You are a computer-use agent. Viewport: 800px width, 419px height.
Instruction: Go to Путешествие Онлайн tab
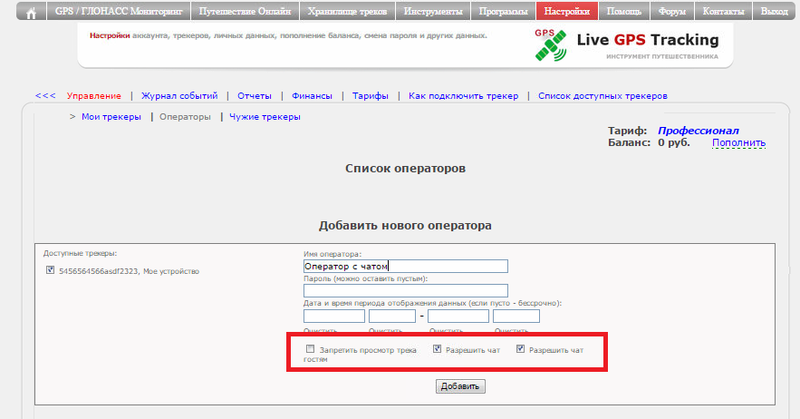coord(245,13)
